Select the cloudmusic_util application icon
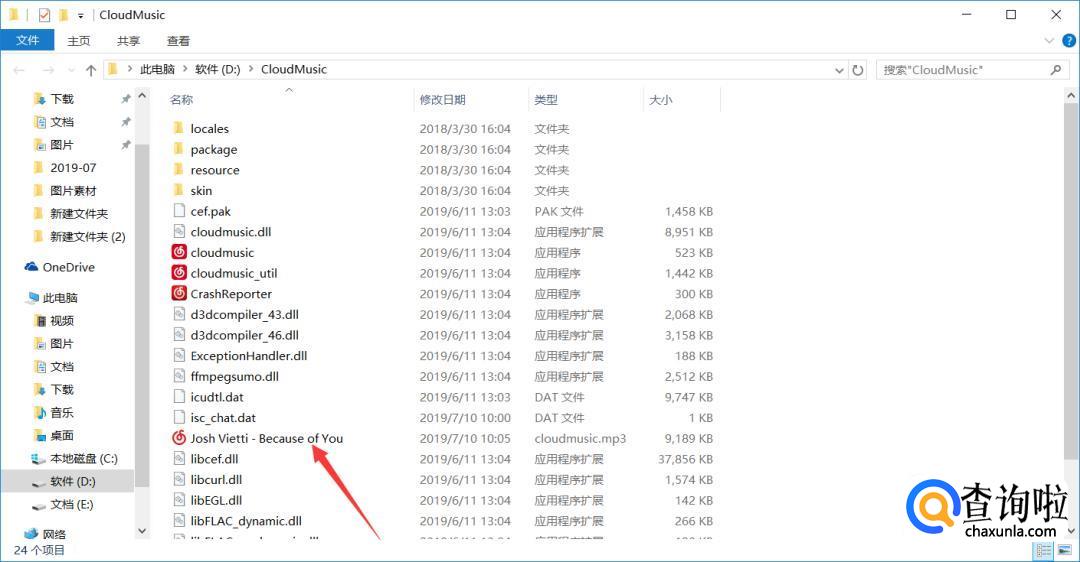Image resolution: width=1080 pixels, height=562 pixels. 179,273
